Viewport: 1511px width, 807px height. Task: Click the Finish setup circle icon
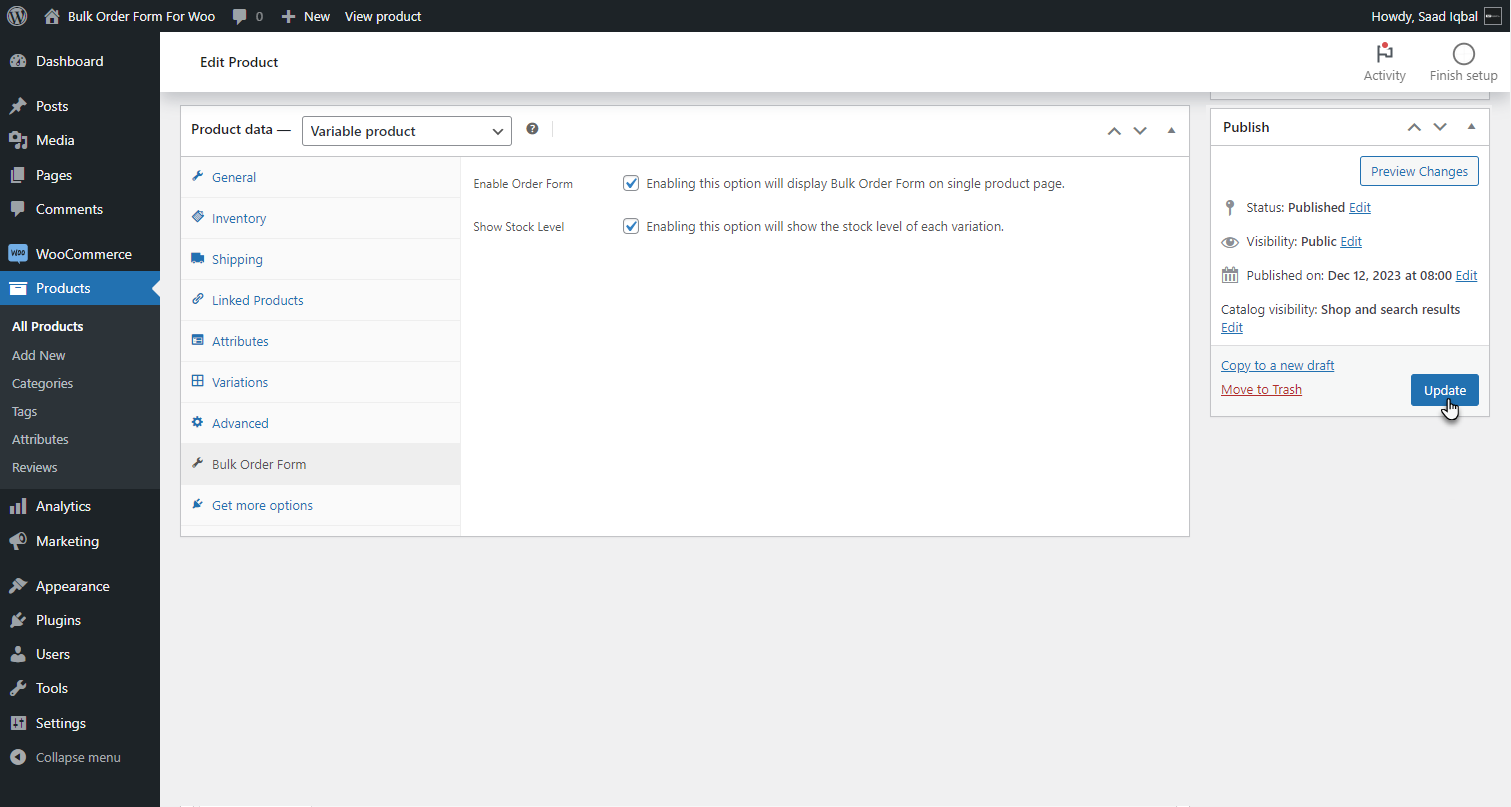(1464, 54)
